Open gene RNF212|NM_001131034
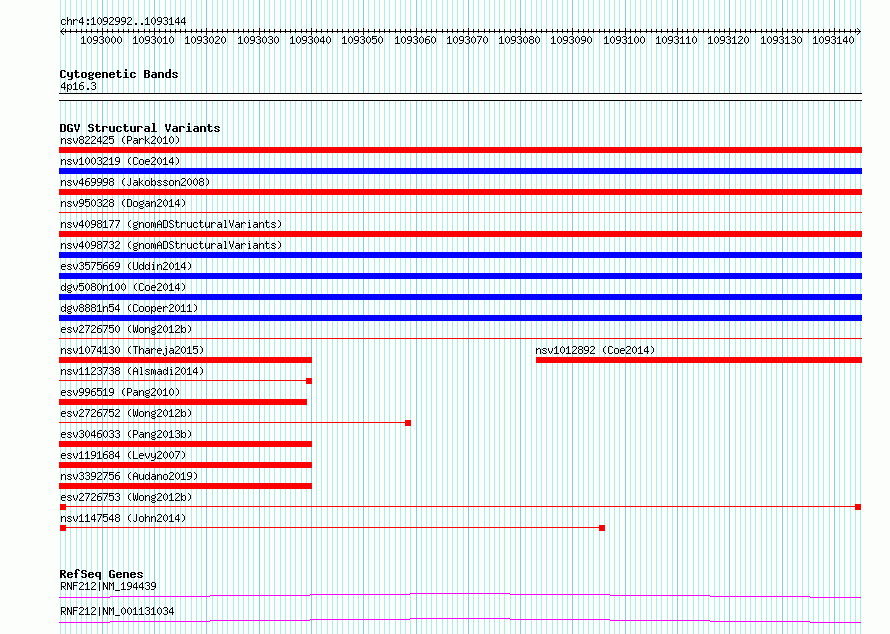 point(117,611)
